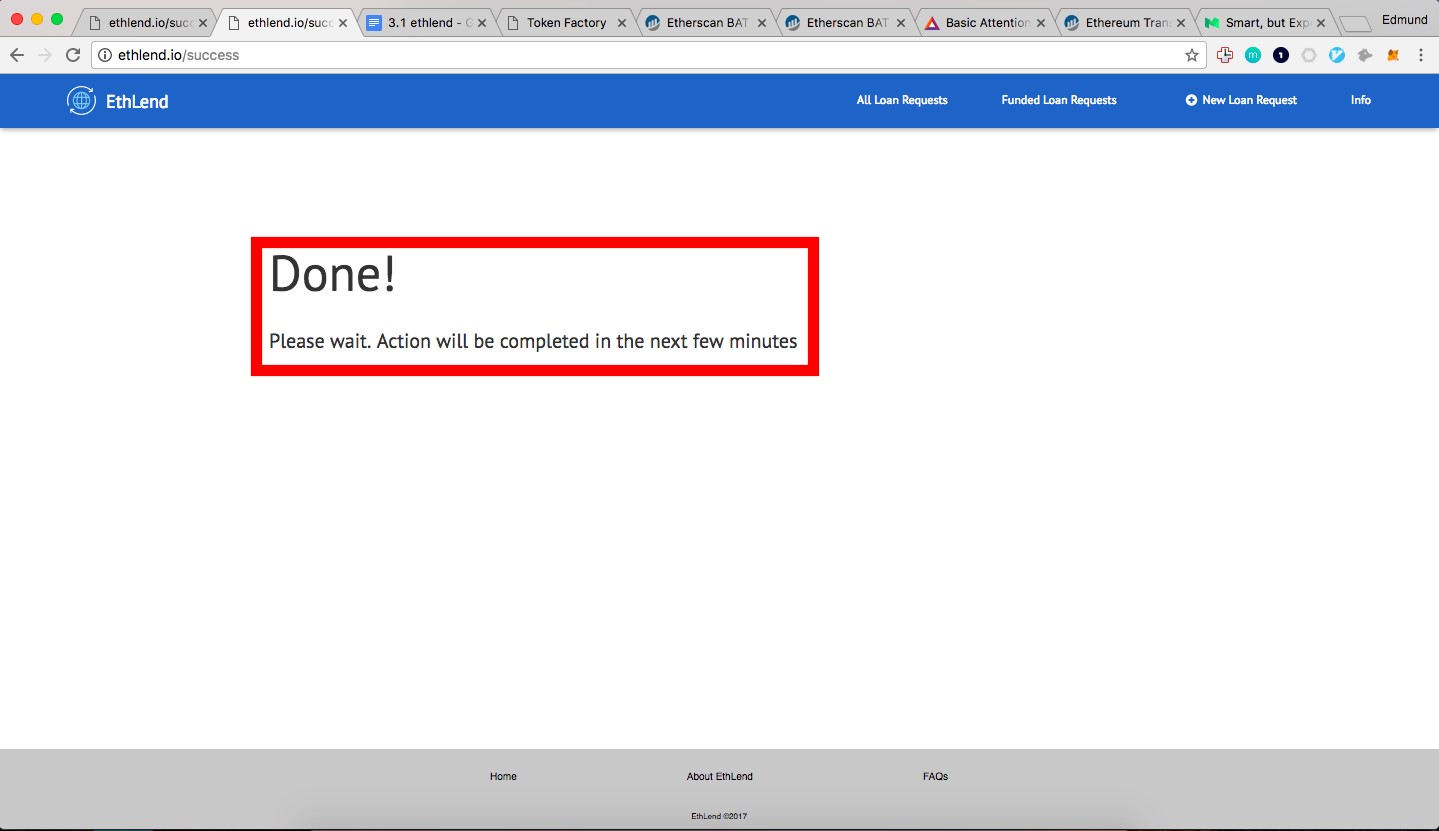Image resolution: width=1439 pixels, height=831 pixels.
Task: Switch to the 3.1 ethlend Google Docs tab
Action: (x=426, y=23)
